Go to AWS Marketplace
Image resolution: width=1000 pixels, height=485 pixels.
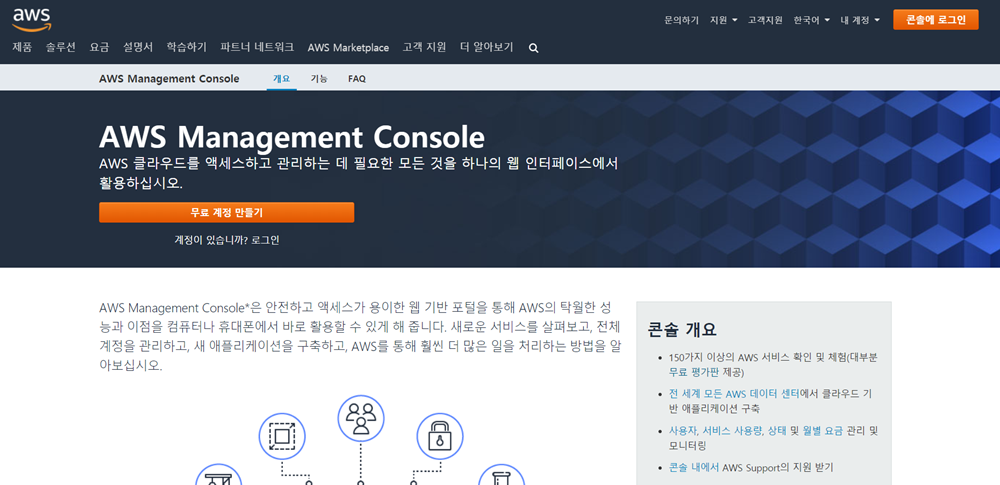click(348, 47)
